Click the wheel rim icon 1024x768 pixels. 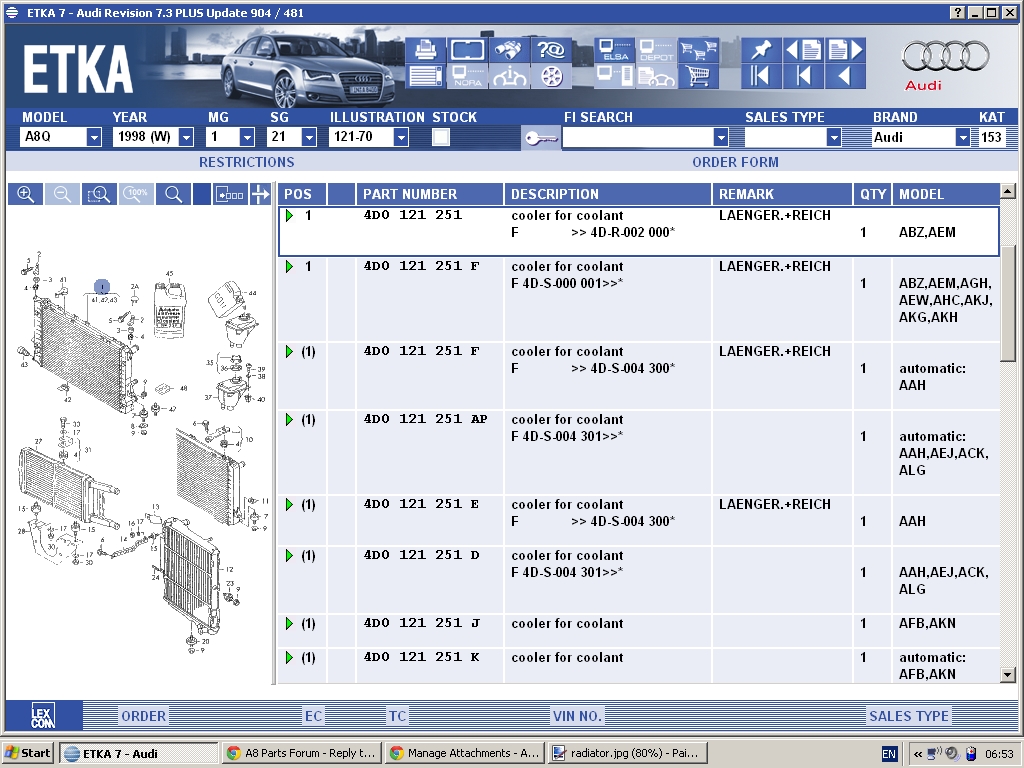click(551, 76)
